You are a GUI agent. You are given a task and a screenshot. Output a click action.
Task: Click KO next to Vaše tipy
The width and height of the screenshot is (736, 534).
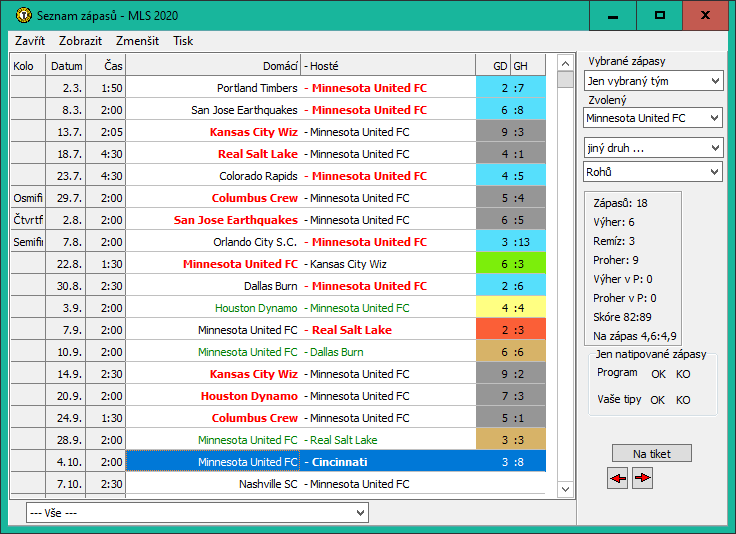click(x=683, y=400)
